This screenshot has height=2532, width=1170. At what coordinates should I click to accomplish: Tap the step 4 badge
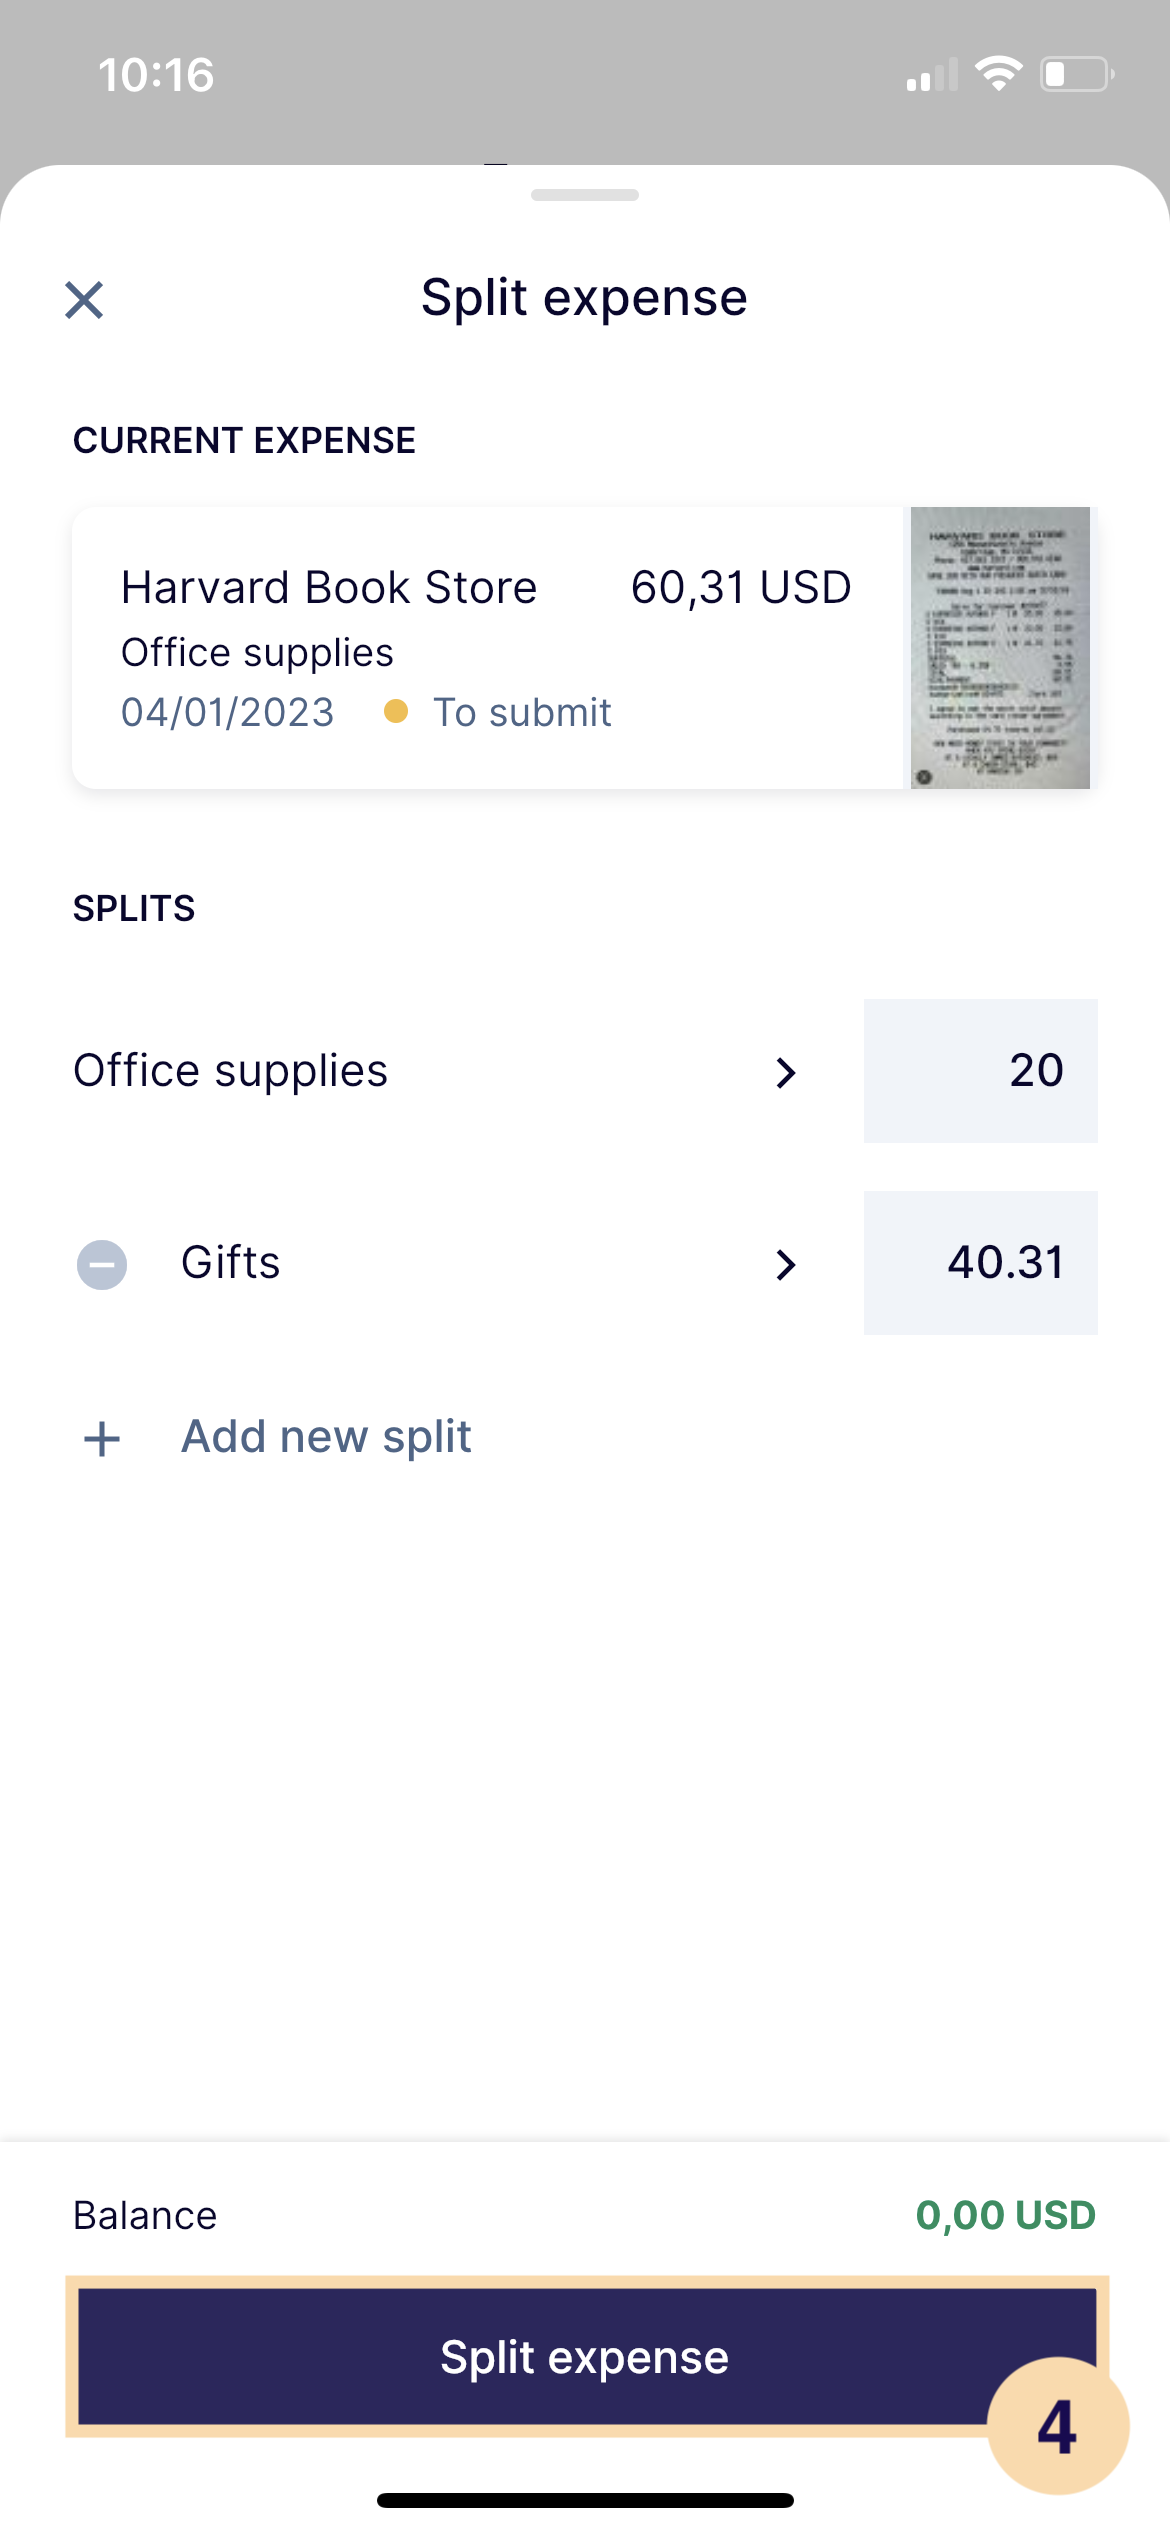tap(1057, 2426)
